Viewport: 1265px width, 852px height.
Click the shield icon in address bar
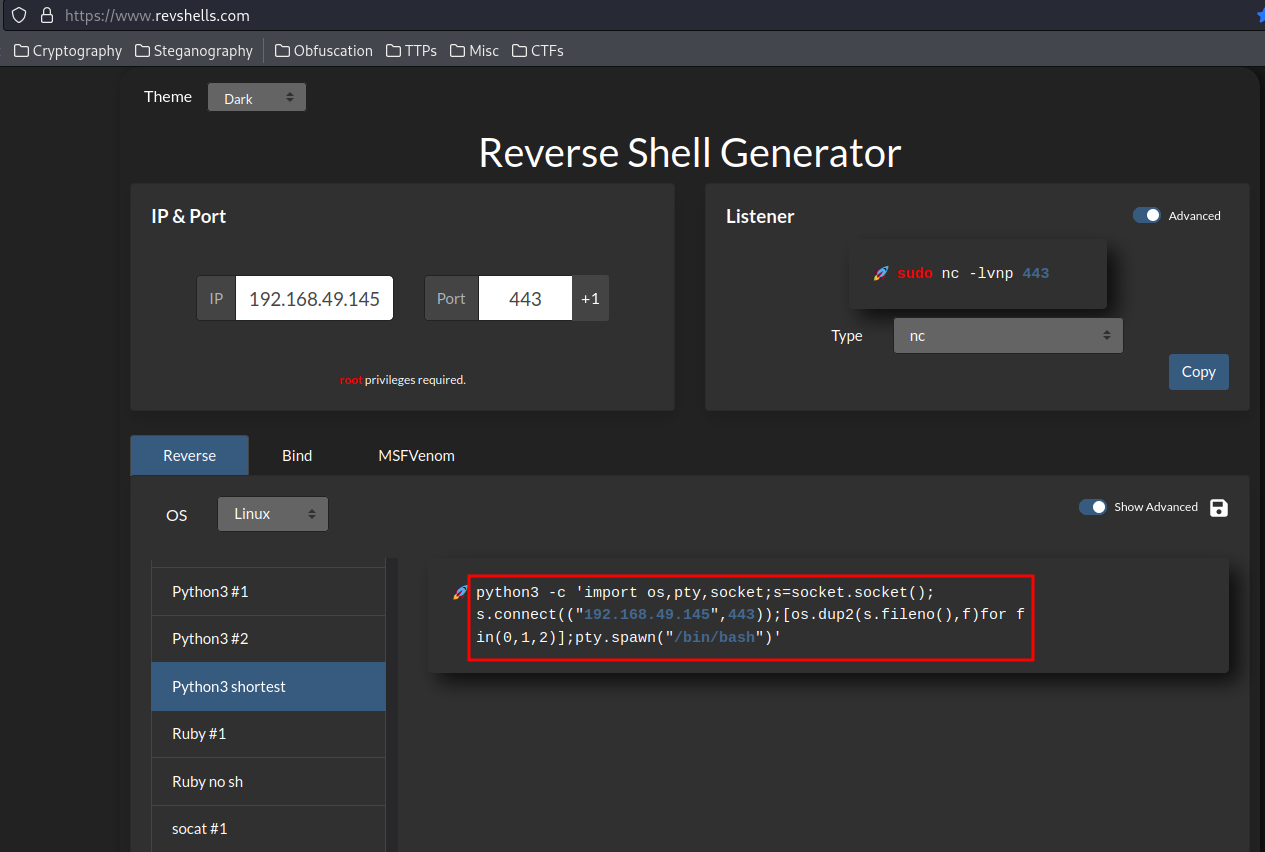(x=18, y=15)
